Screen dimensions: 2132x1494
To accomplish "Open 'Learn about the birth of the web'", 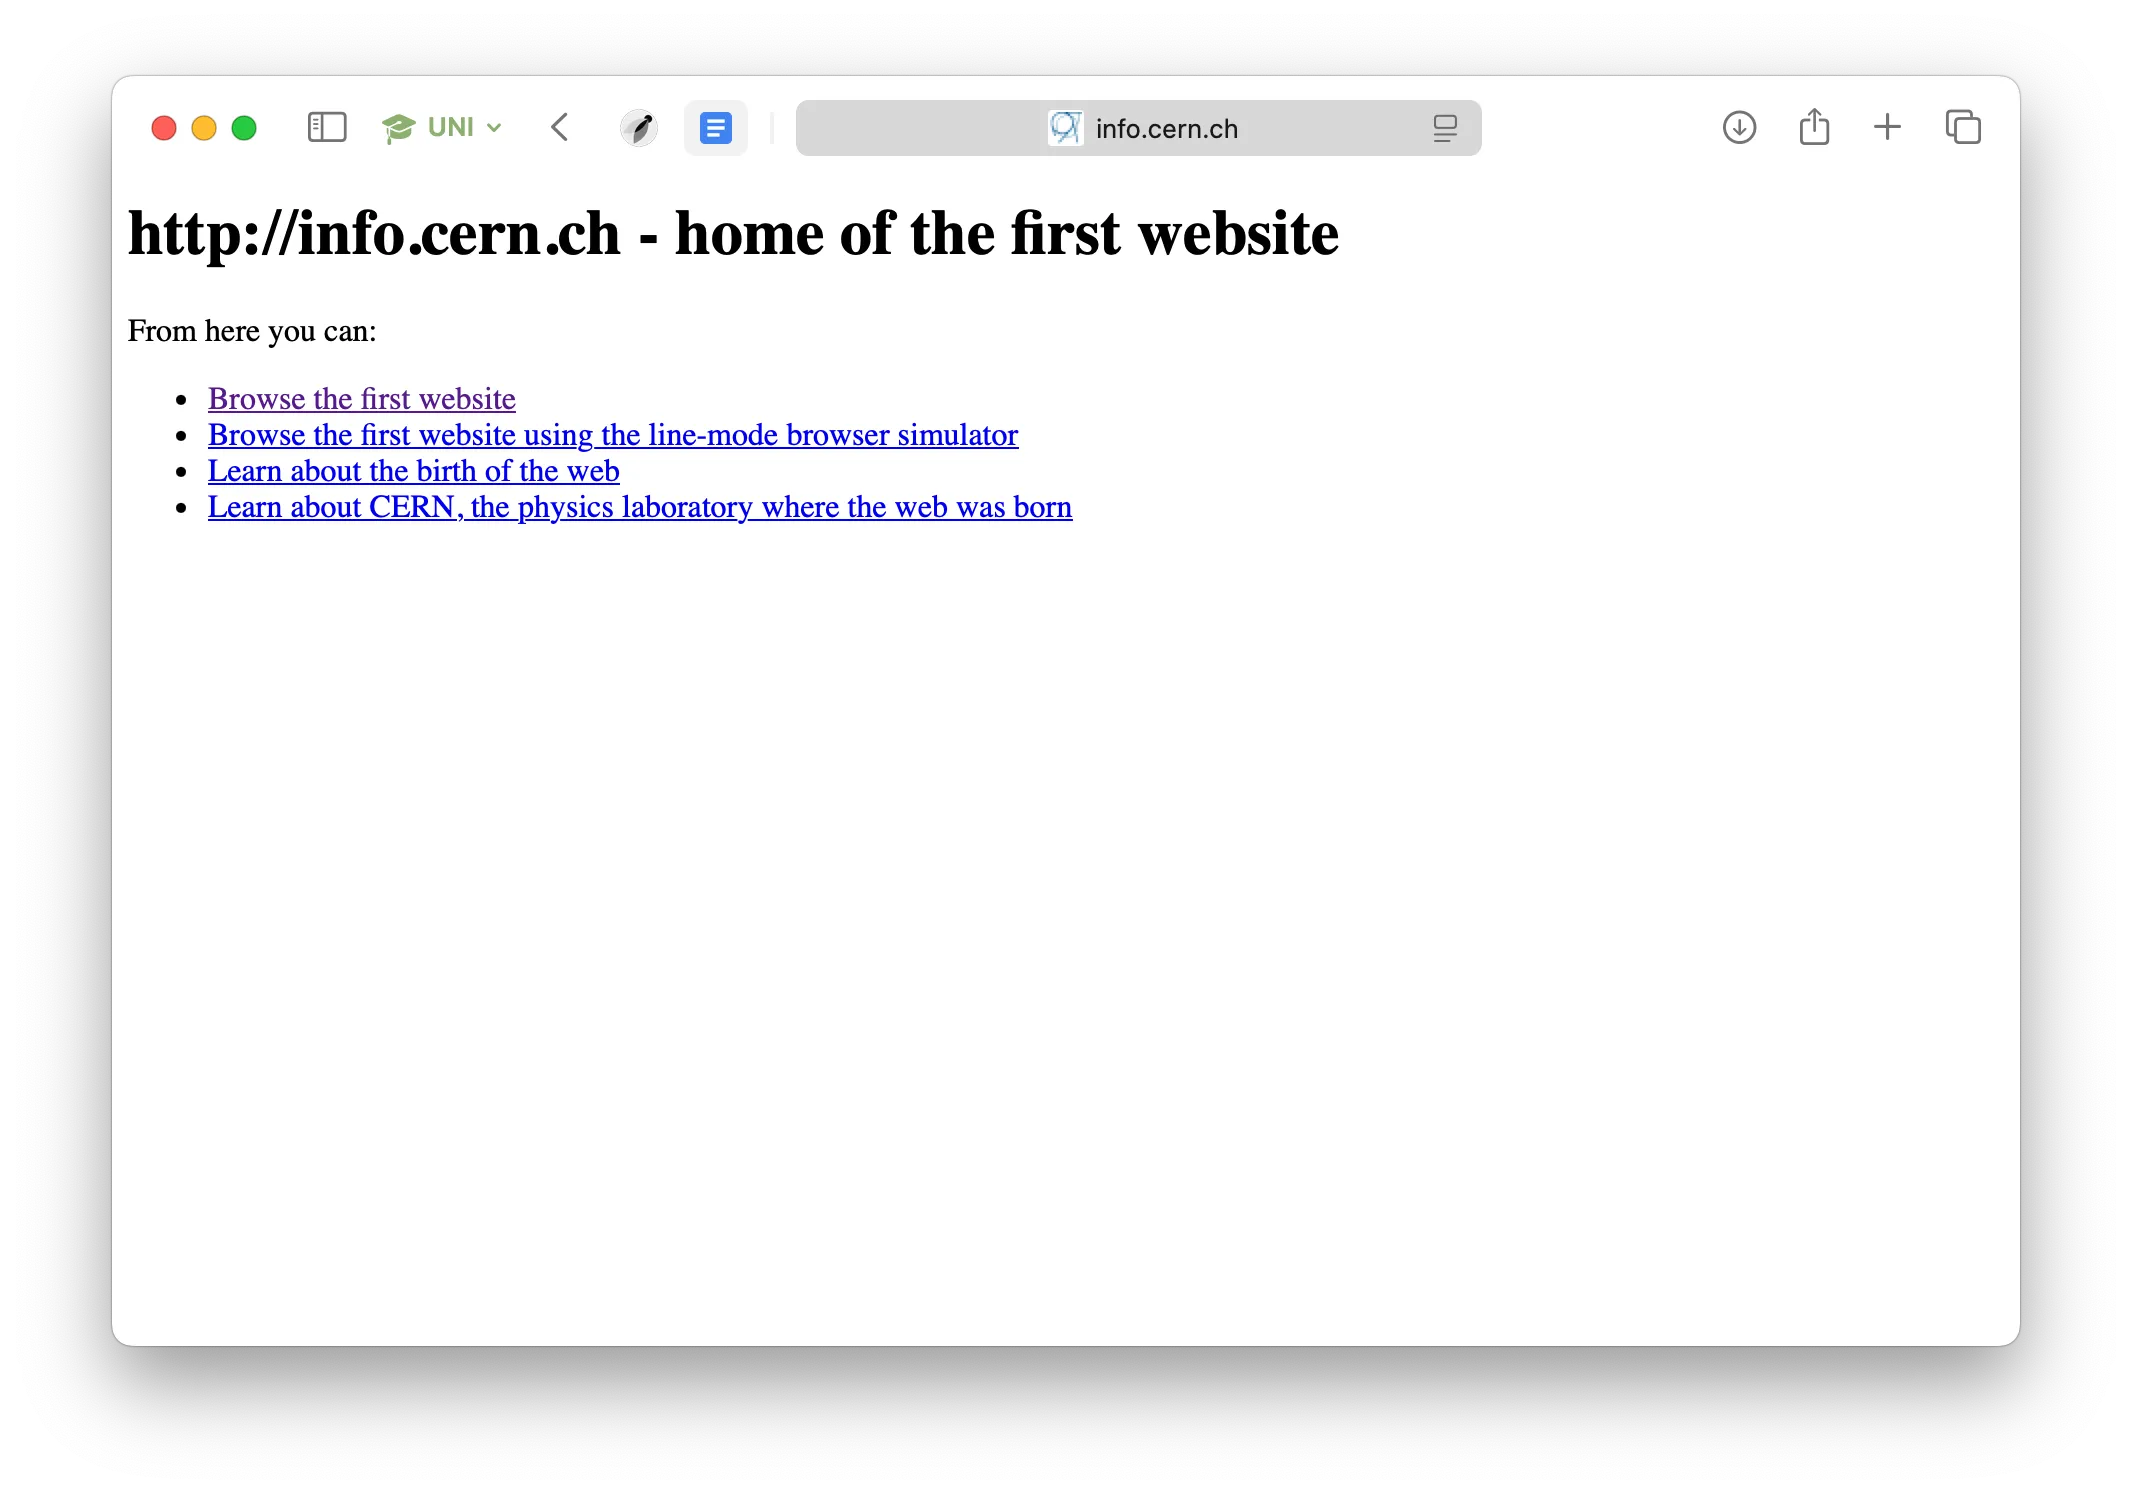I will pyautogui.click(x=412, y=470).
